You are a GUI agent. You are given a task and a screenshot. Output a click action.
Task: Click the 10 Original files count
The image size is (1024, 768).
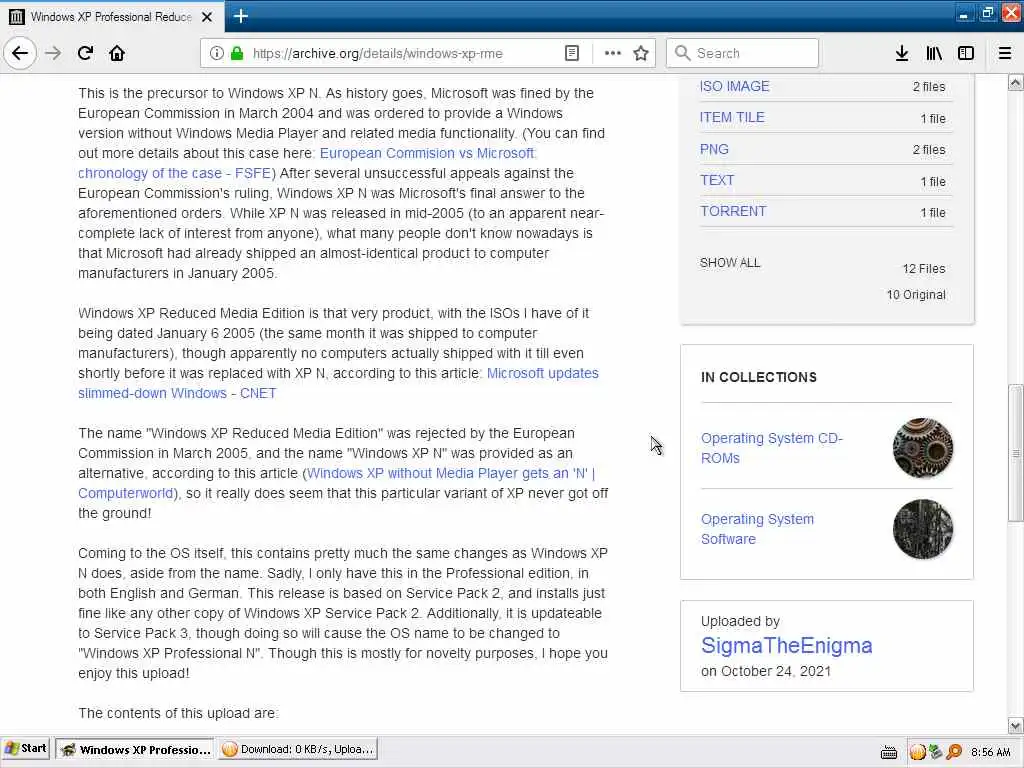916,295
